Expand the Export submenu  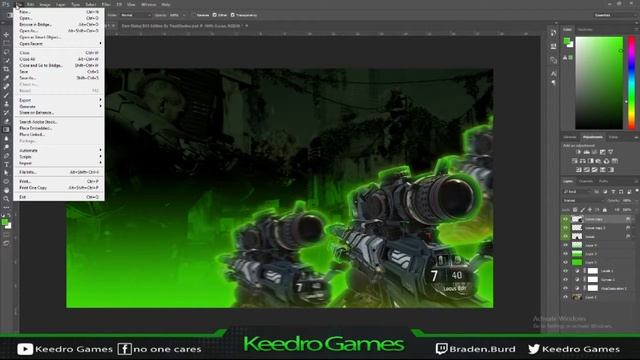(x=59, y=100)
